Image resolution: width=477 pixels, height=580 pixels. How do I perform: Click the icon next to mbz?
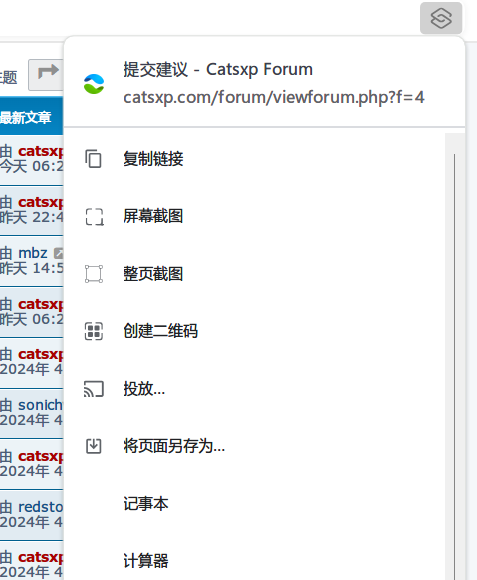[x=59, y=253]
